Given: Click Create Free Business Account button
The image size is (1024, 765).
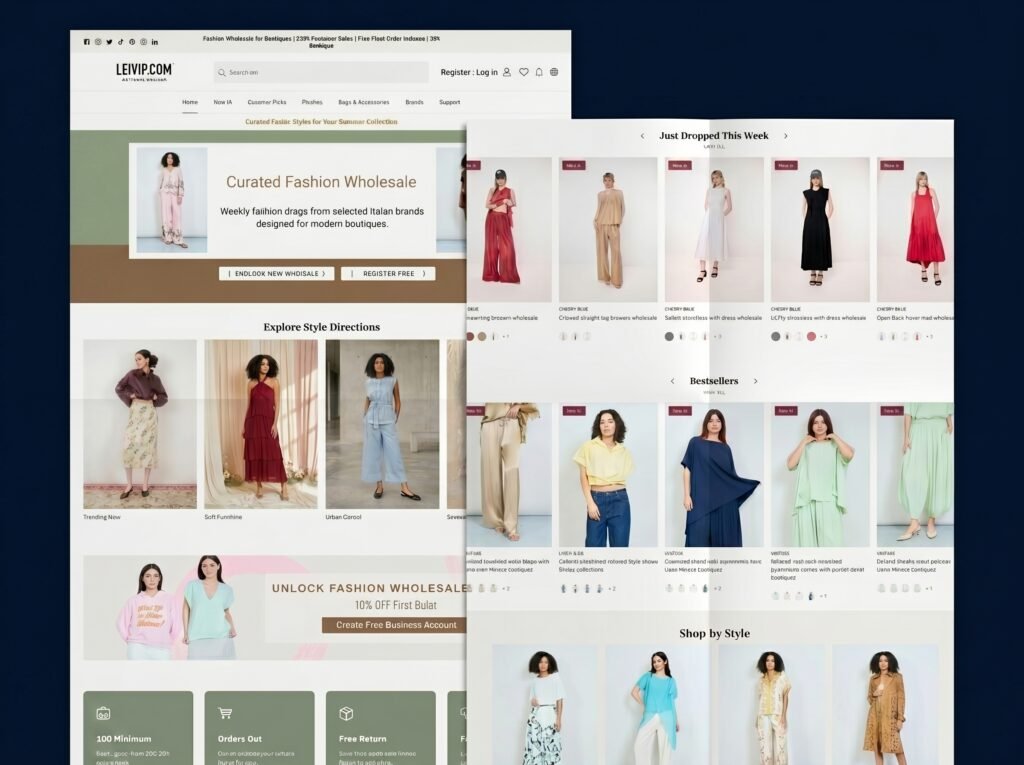Looking at the screenshot, I should (396, 625).
